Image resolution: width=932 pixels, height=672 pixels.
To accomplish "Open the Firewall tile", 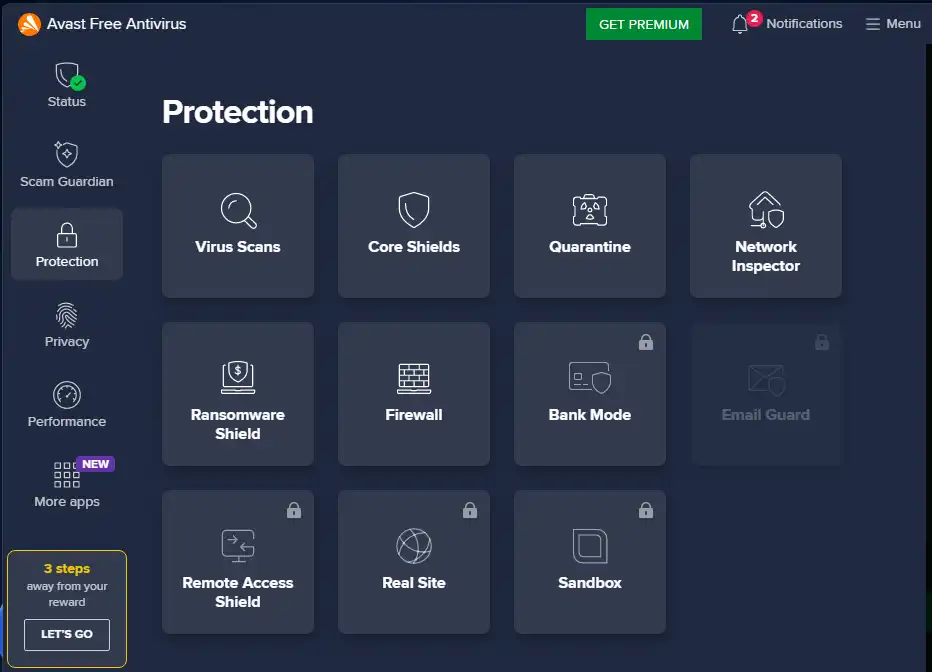I will click(x=413, y=393).
